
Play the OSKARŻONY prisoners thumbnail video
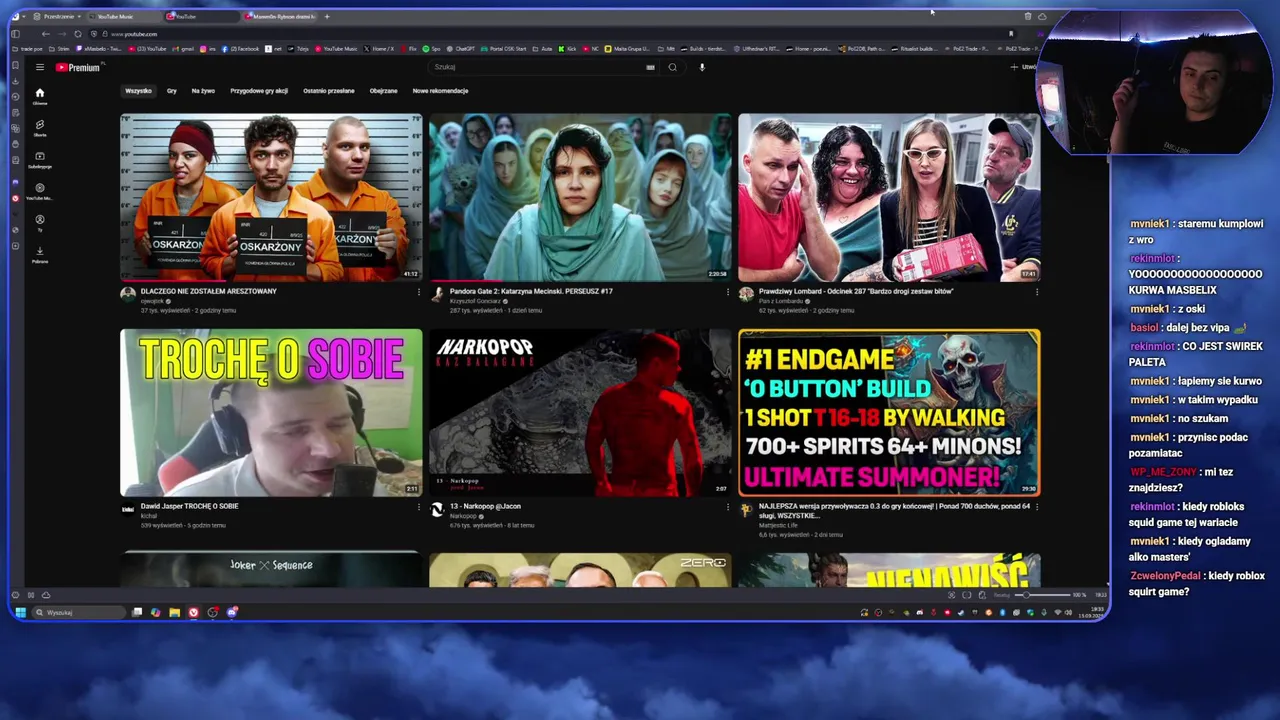[271, 197]
